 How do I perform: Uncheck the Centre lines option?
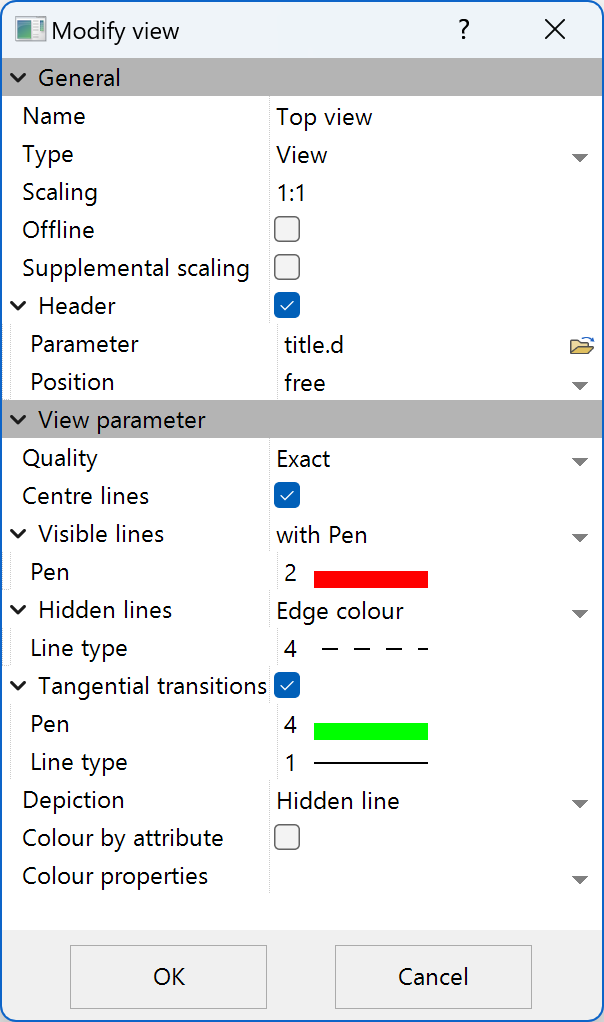287,495
